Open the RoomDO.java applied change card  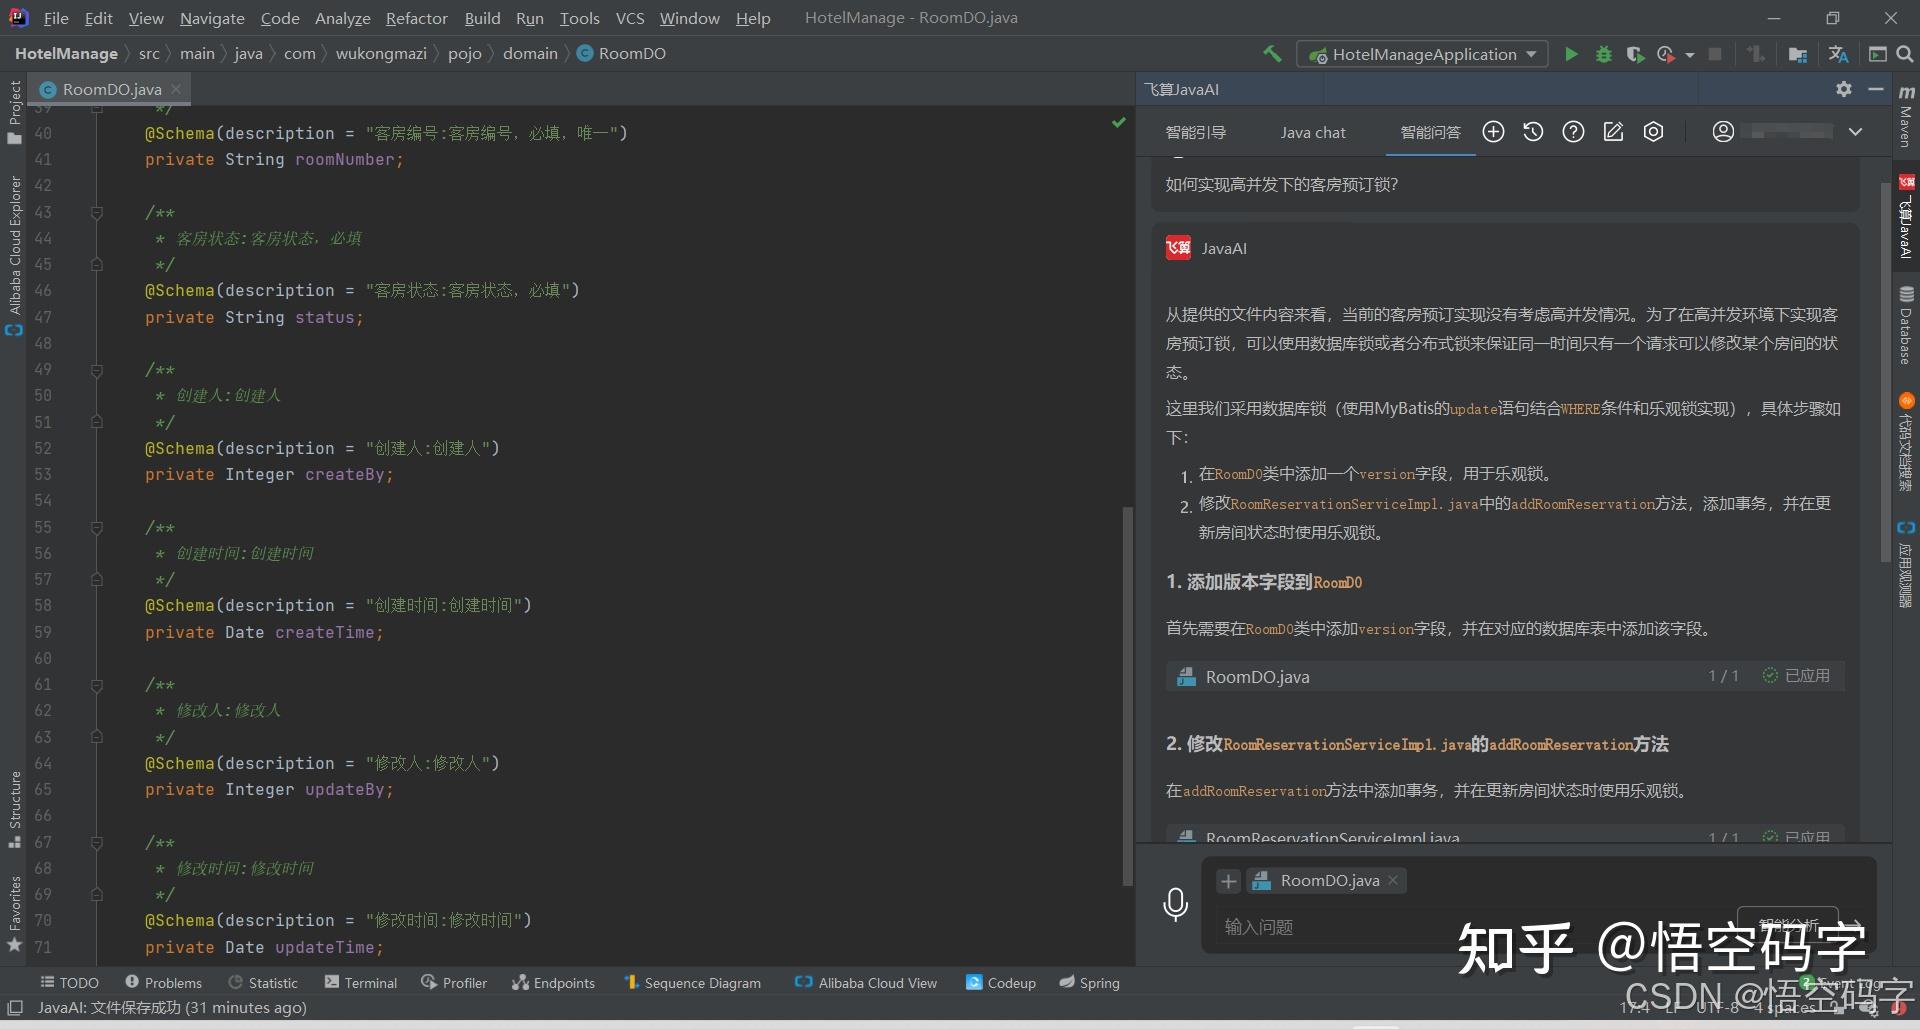[x=1505, y=676]
